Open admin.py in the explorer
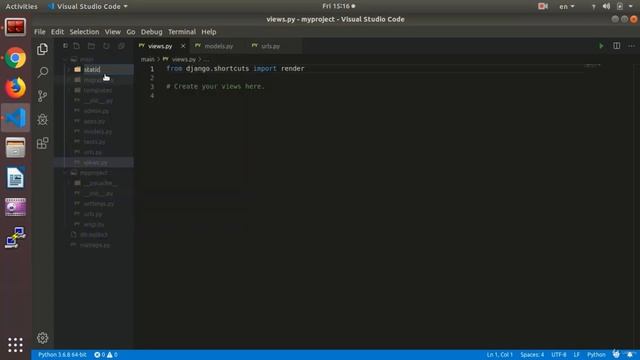Viewport: 640px width, 360px height. [96, 111]
